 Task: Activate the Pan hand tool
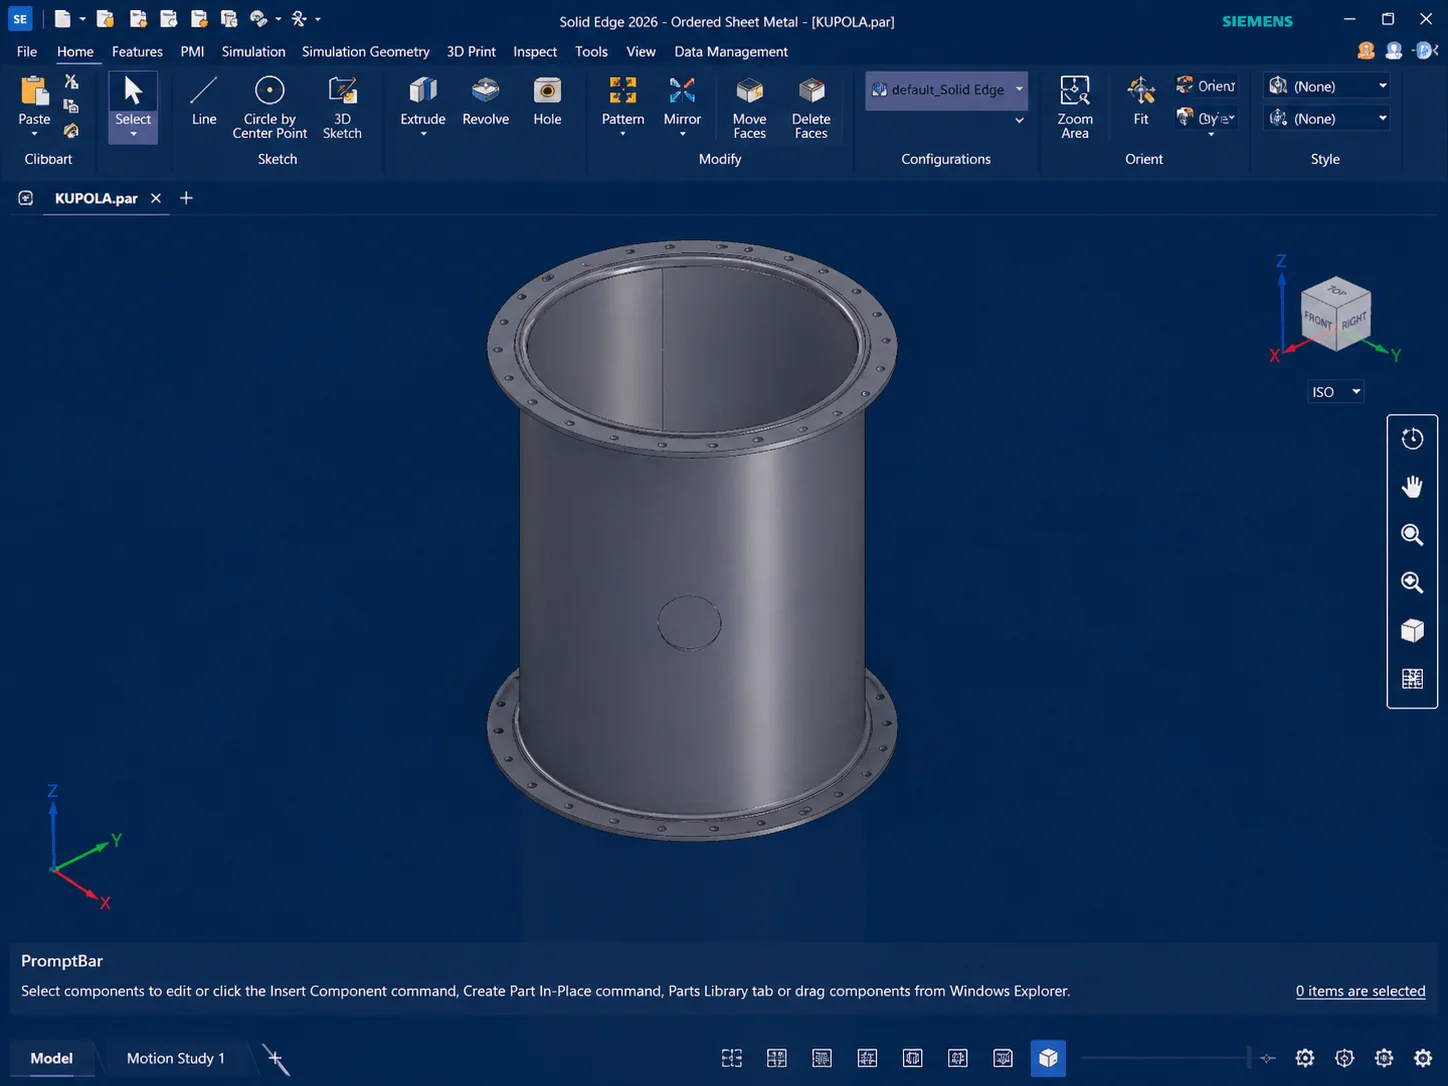1412,486
